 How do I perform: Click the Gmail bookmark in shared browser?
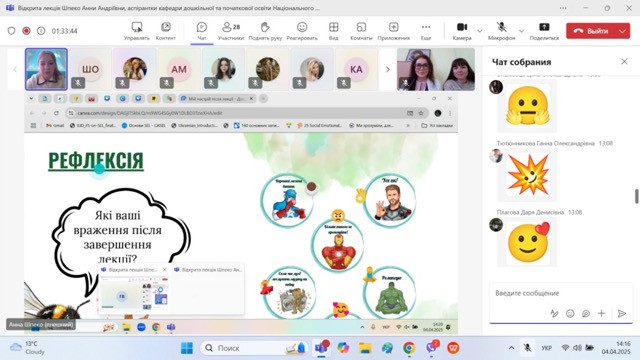click(x=55, y=125)
